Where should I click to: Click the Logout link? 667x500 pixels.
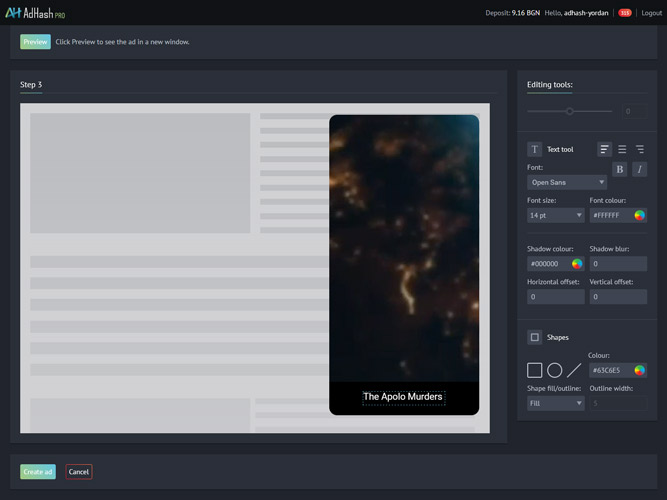(649, 13)
